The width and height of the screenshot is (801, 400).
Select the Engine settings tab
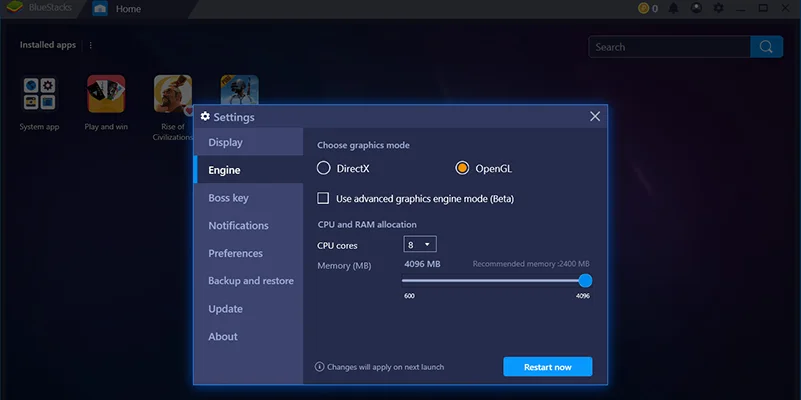coord(248,170)
